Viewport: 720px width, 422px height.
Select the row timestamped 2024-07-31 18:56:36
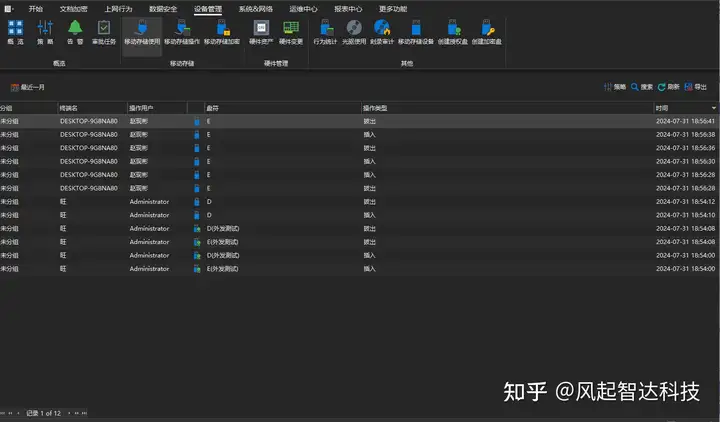coord(360,148)
